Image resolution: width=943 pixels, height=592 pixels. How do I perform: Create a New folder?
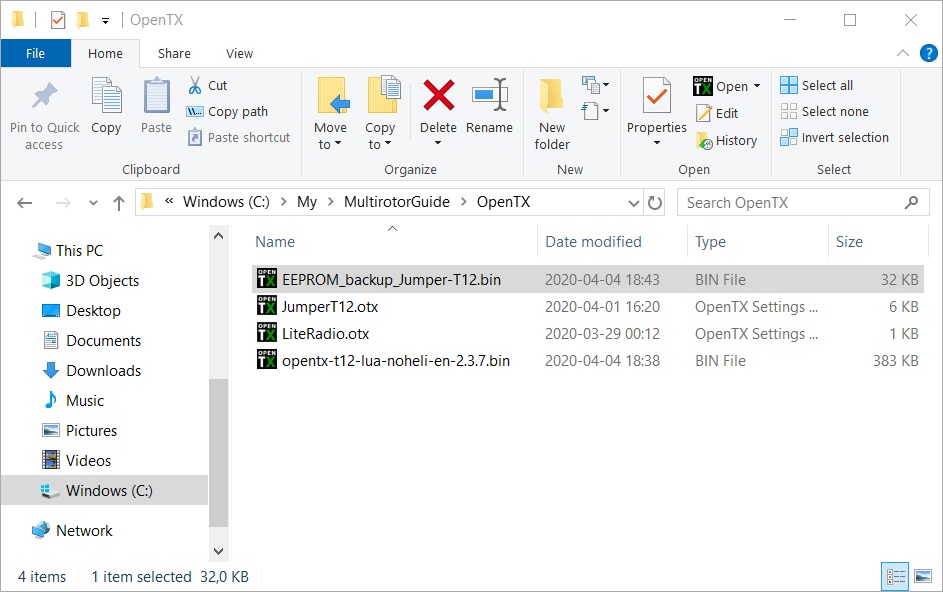tap(551, 114)
